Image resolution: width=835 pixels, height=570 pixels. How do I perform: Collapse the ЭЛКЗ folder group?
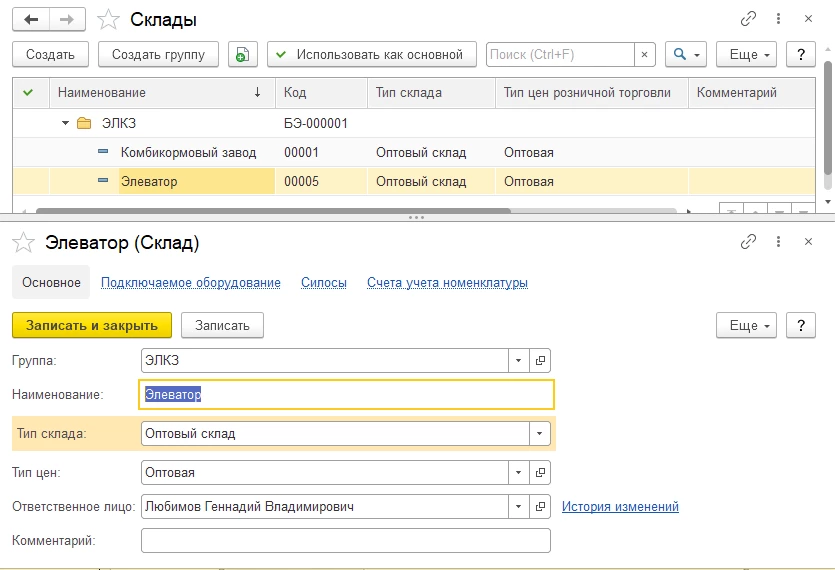coord(65,124)
